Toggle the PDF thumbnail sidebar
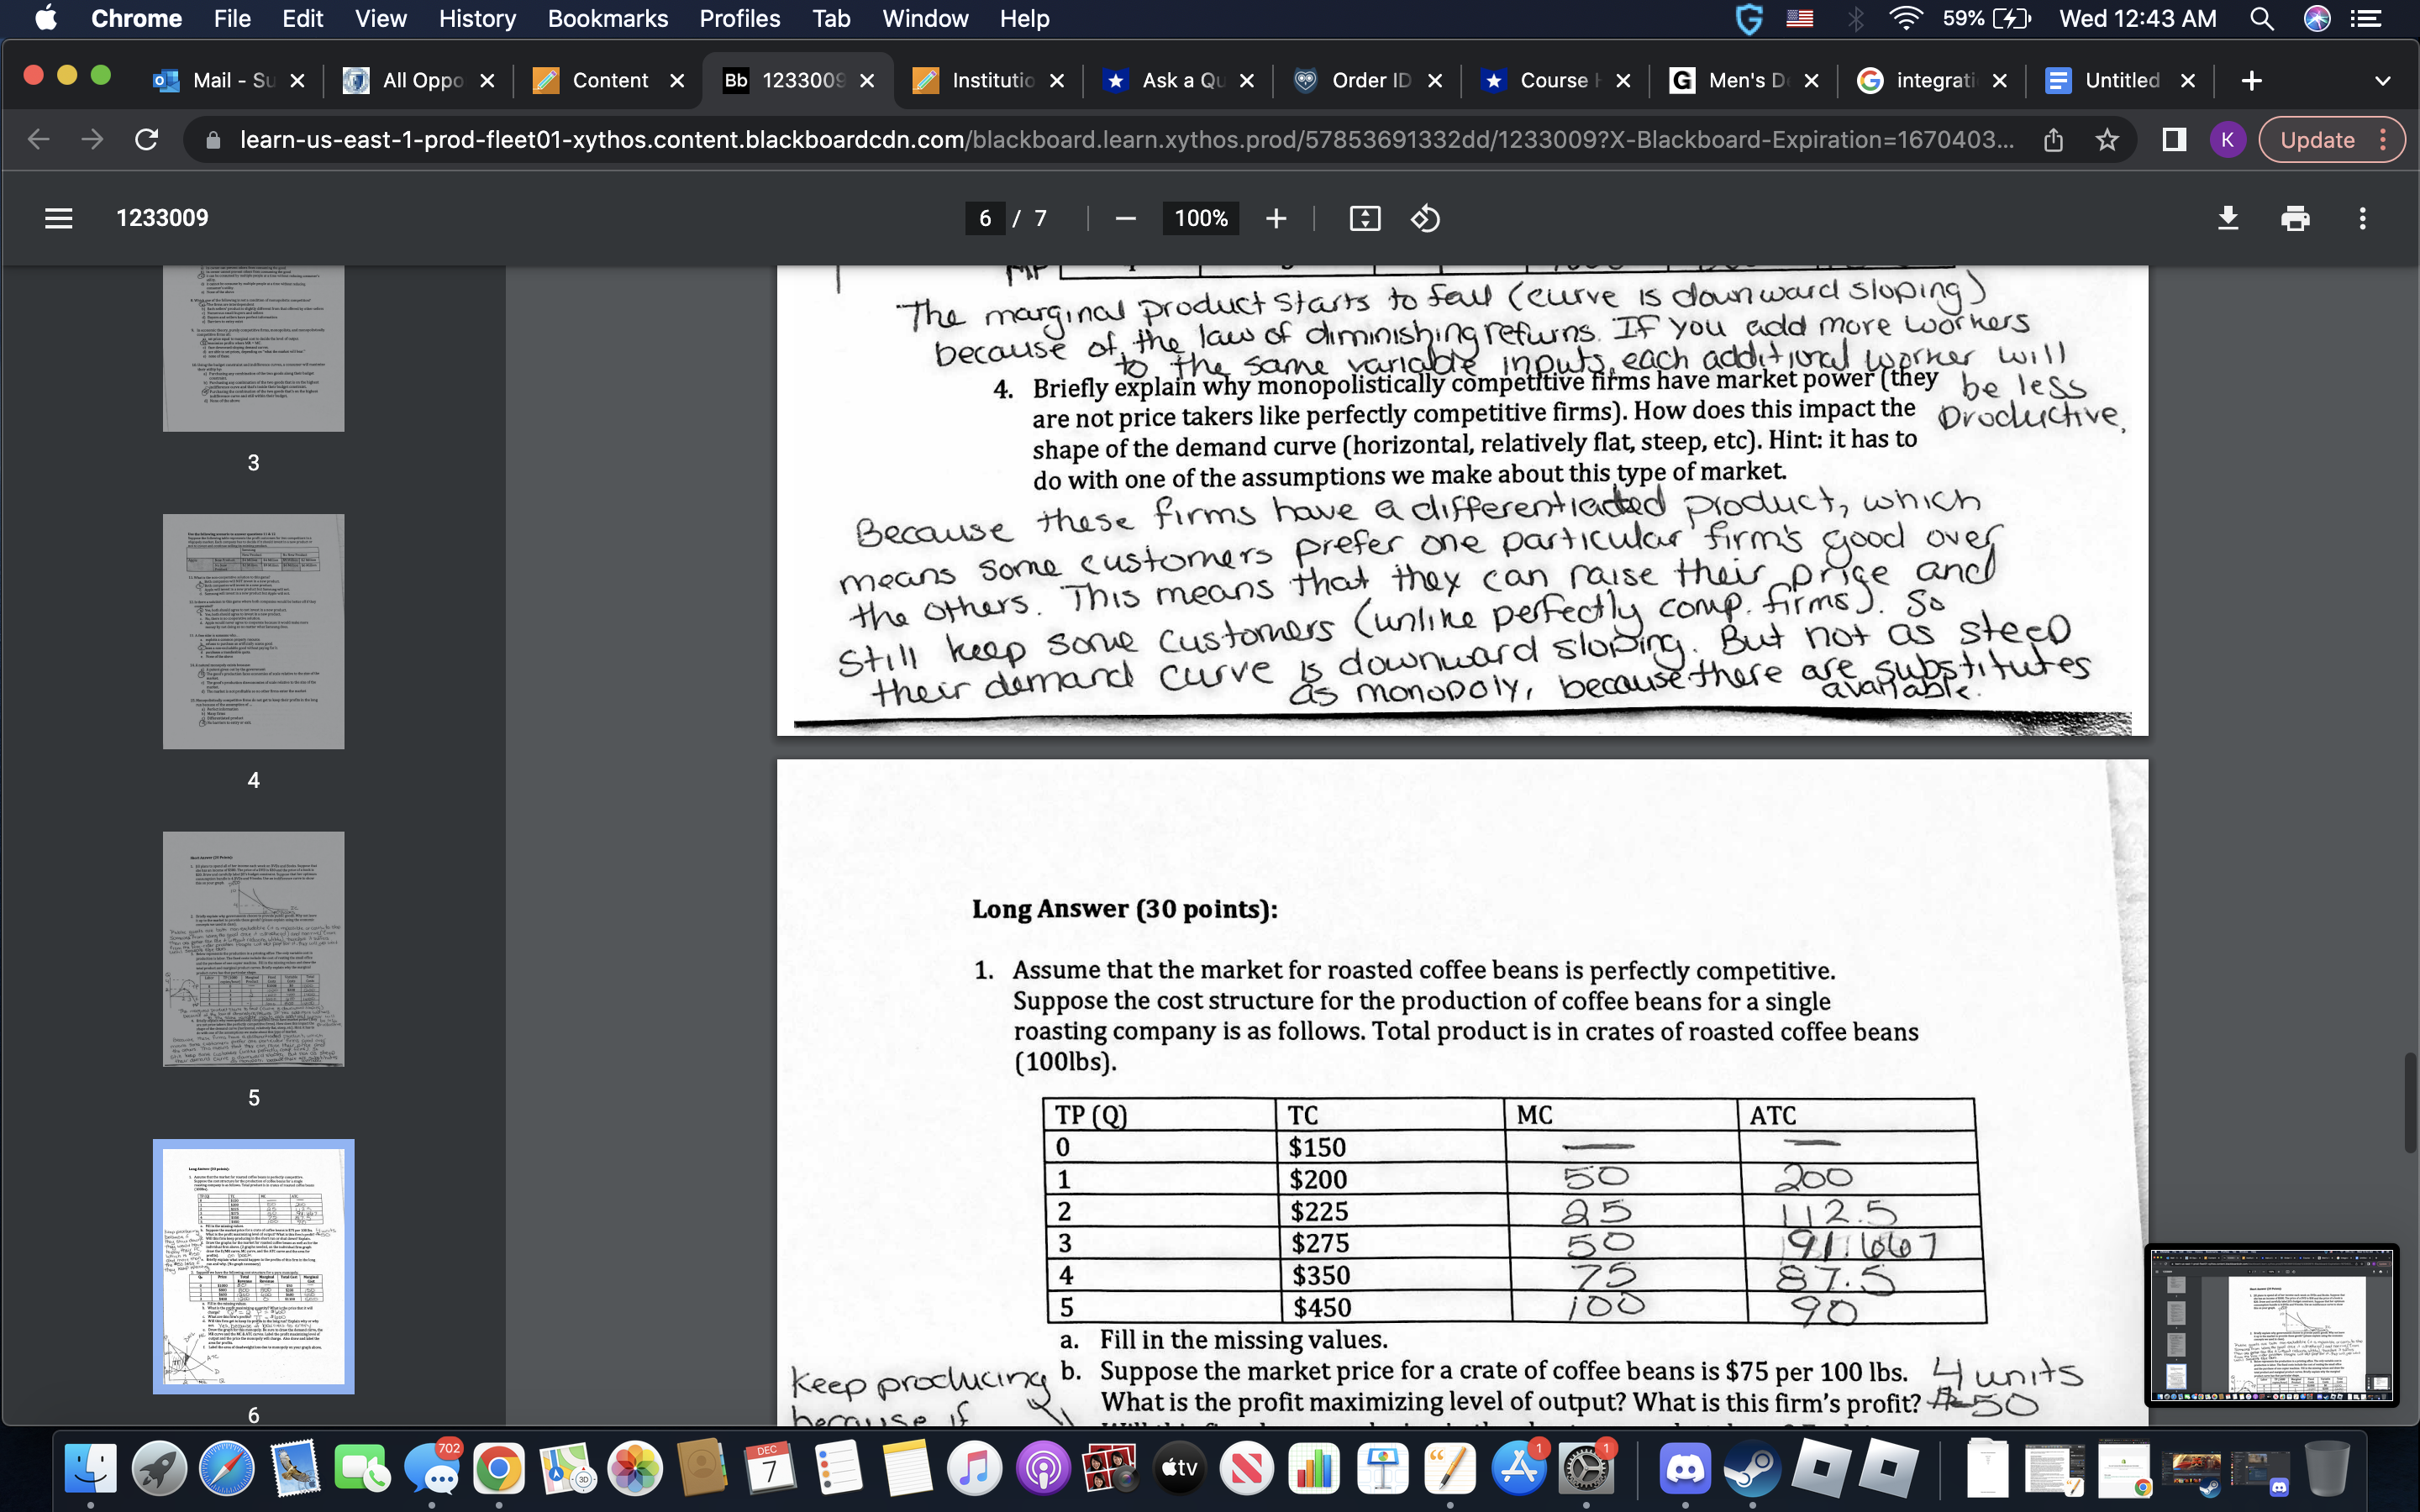Viewport: 2420px width, 1512px height. tap(58, 218)
